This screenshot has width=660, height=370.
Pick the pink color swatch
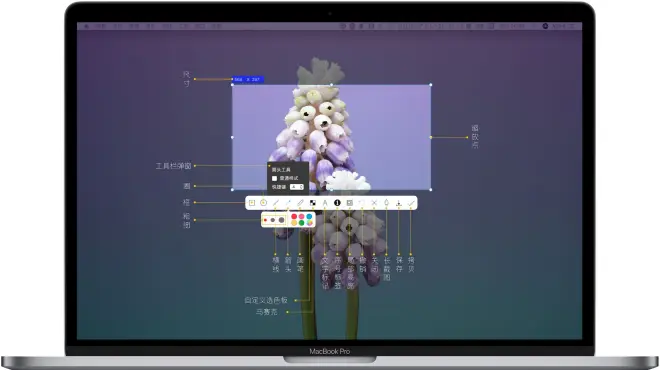click(x=302, y=217)
